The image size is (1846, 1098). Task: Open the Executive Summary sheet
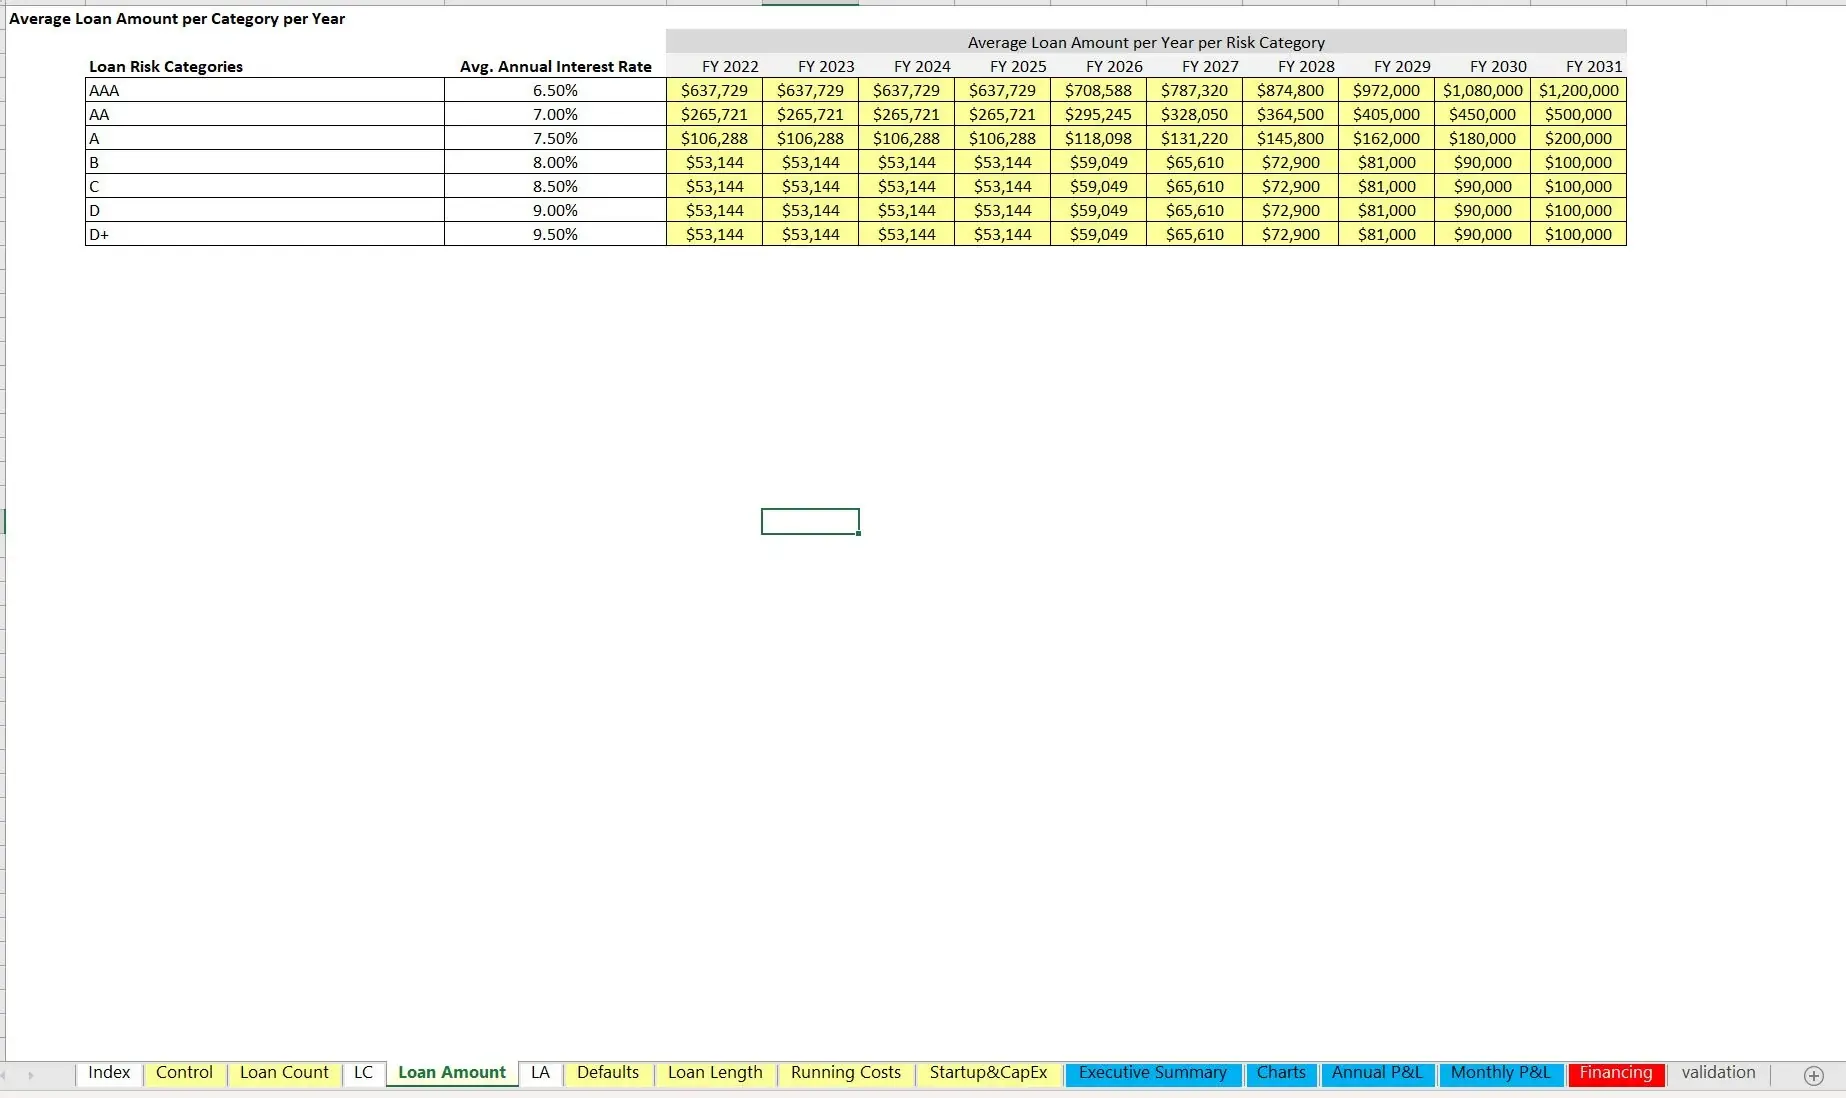pos(1152,1073)
